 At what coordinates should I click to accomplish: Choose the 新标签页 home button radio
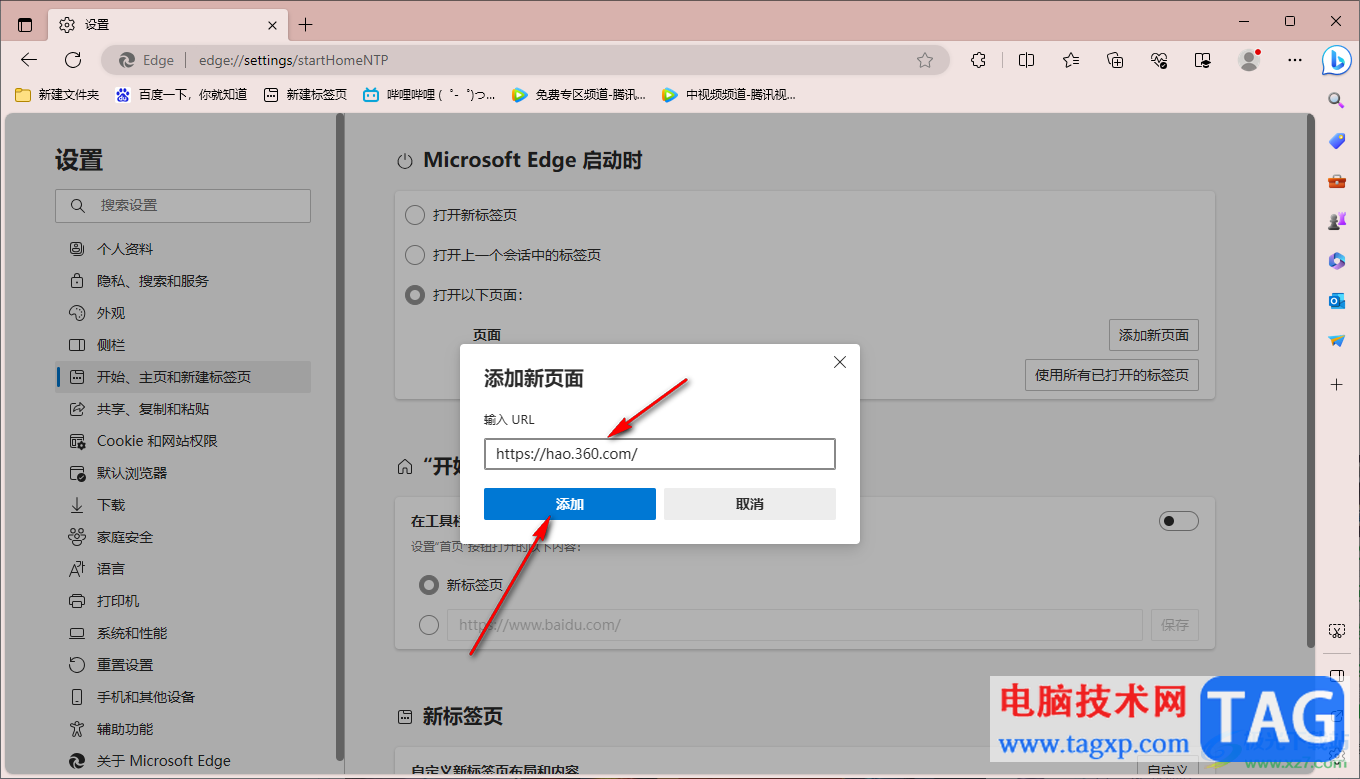coord(429,585)
